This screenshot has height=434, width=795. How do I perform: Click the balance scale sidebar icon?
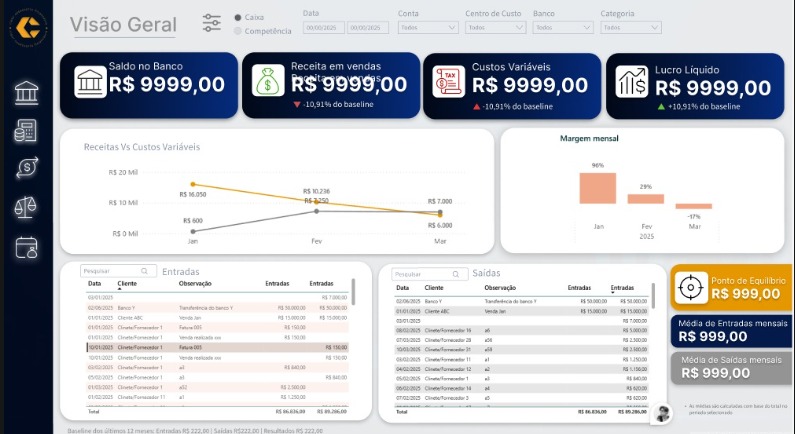26,207
